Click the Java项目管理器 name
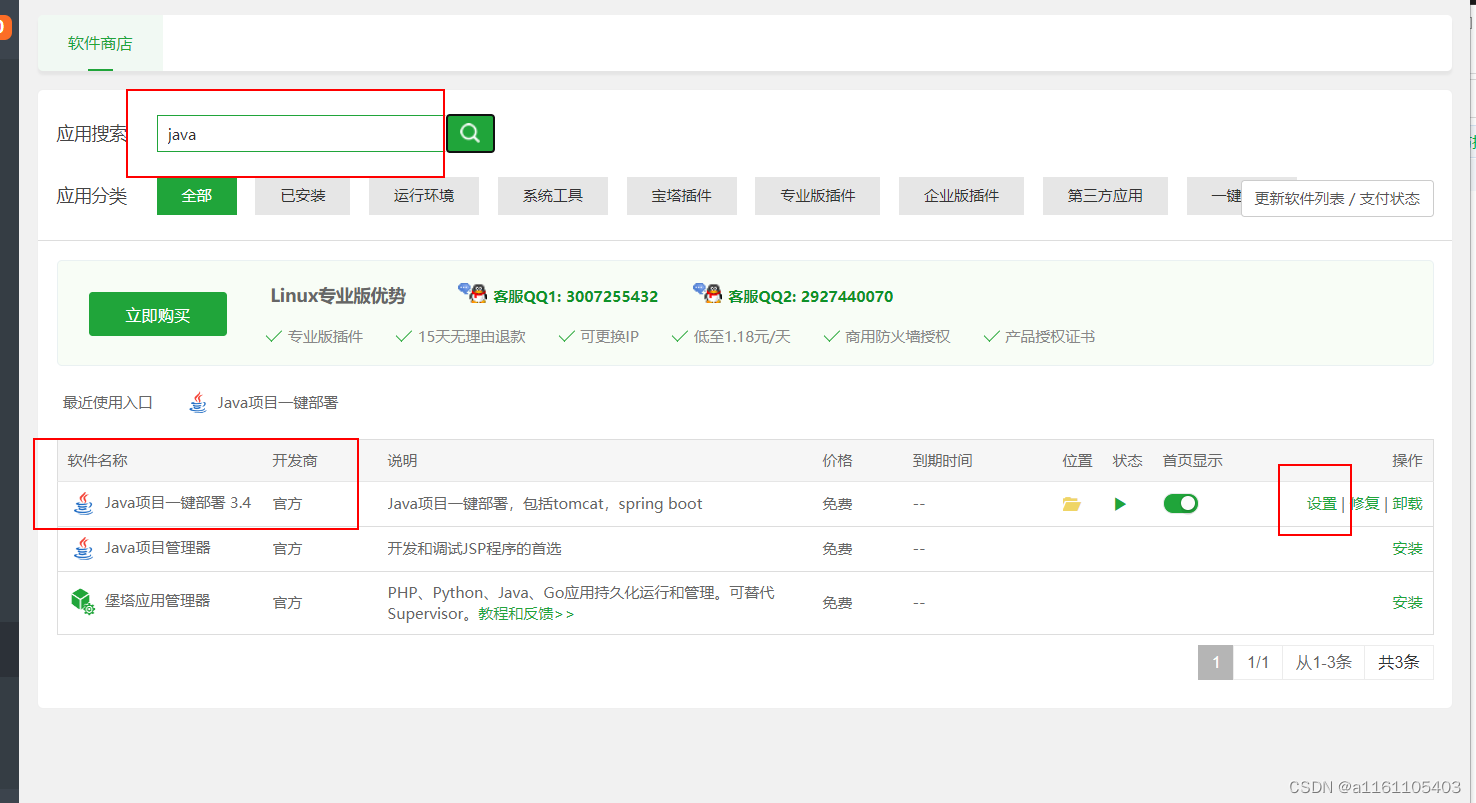The width and height of the screenshot is (1476, 803). coord(158,548)
